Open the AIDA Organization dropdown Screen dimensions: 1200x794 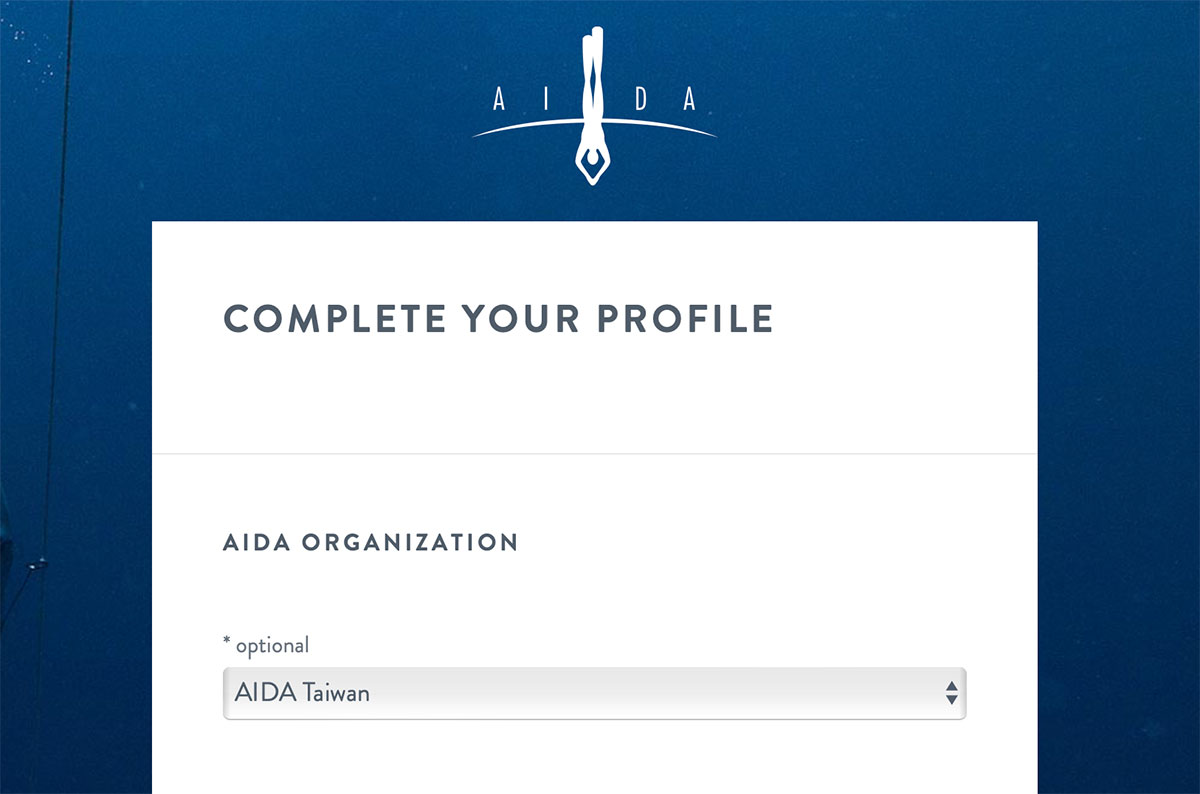(x=594, y=693)
